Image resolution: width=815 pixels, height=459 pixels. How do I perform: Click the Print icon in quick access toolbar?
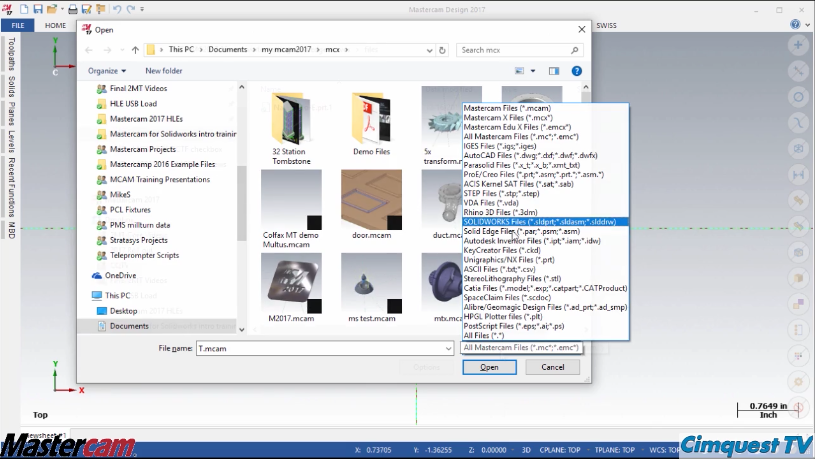pyautogui.click(x=73, y=9)
